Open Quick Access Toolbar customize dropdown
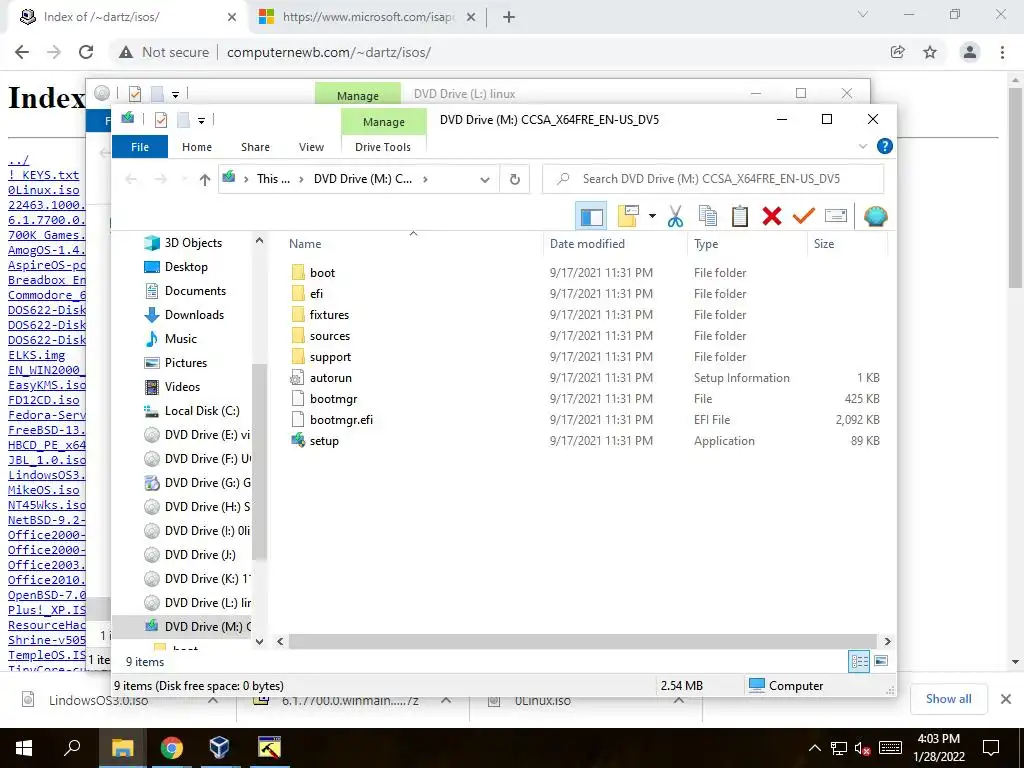The width and height of the screenshot is (1024, 768). pyautogui.click(x=201, y=120)
